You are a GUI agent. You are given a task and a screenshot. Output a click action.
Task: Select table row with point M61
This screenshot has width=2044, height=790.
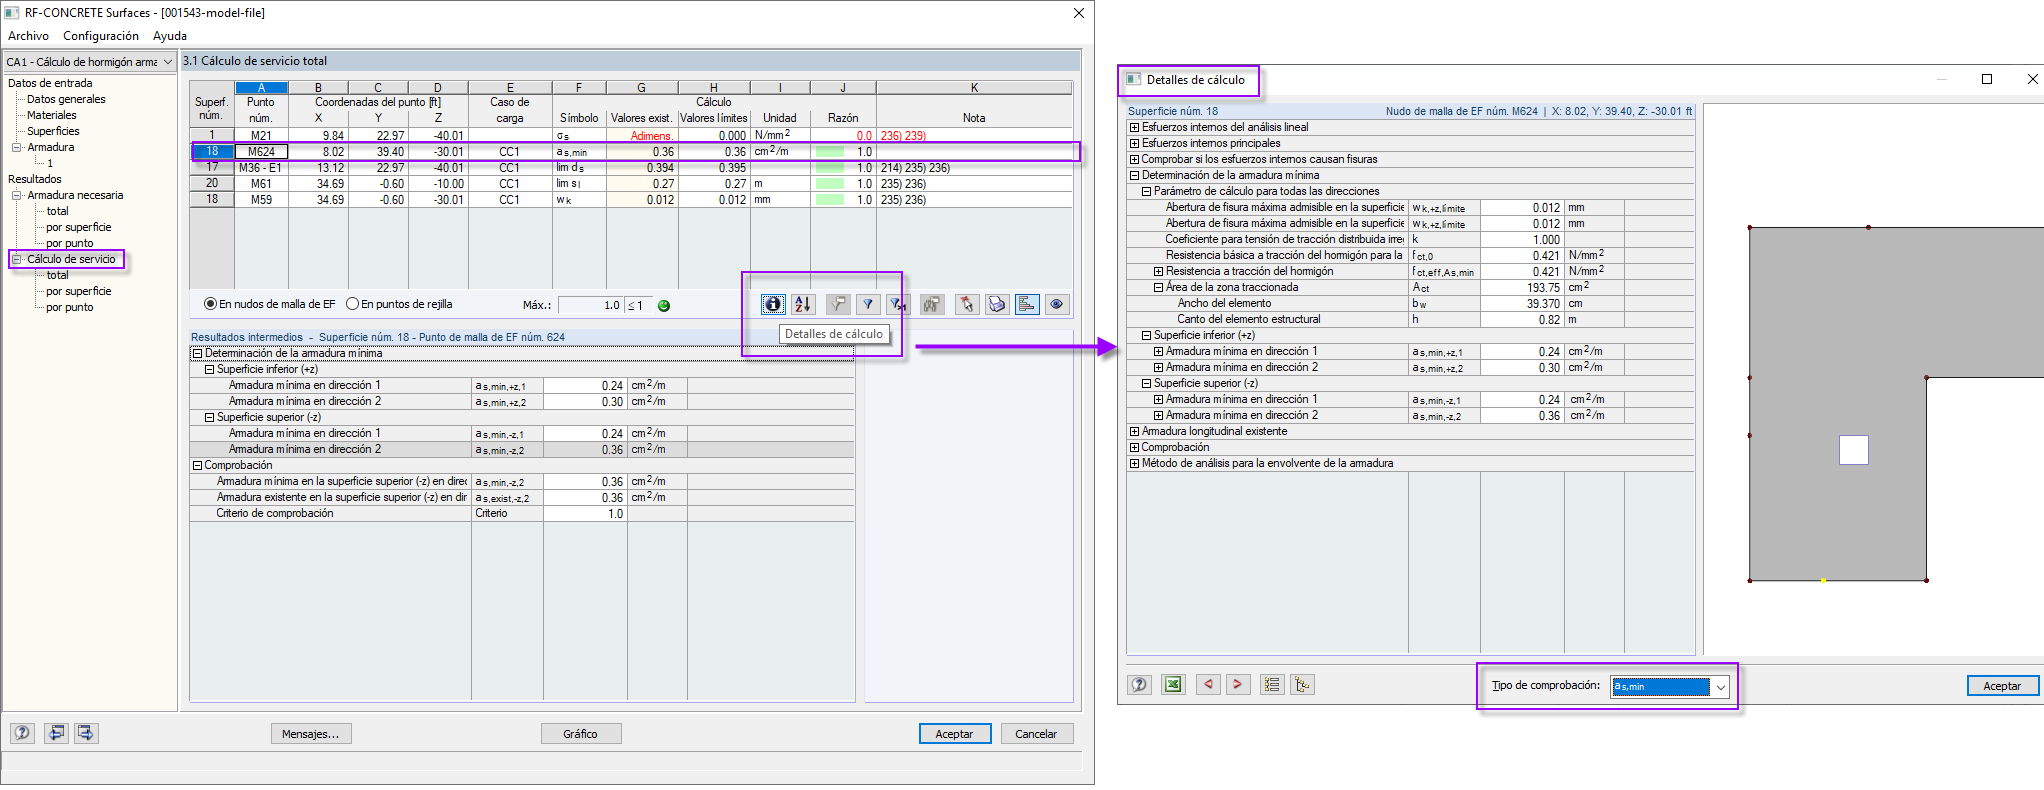[x=631, y=184]
